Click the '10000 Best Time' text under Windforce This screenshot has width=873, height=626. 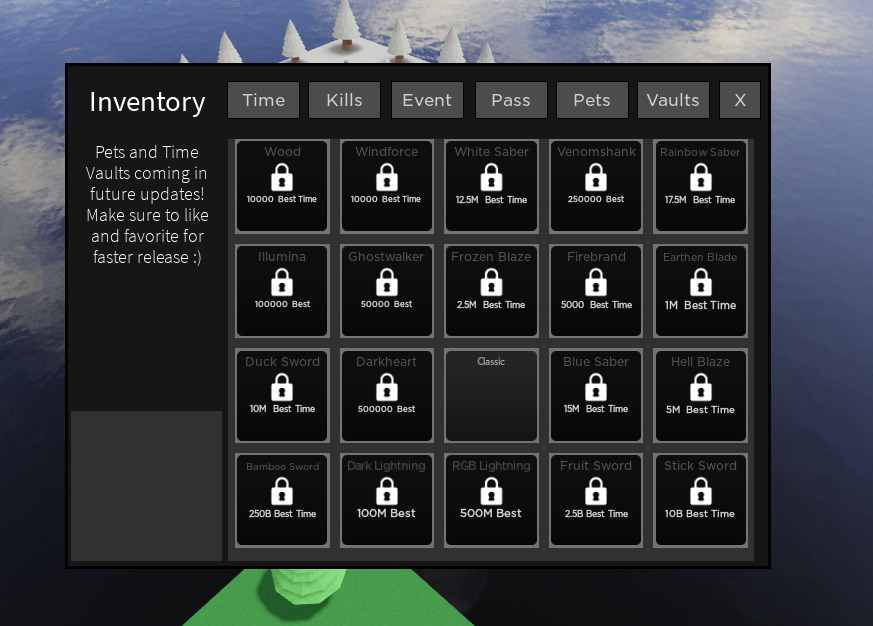pos(386,199)
